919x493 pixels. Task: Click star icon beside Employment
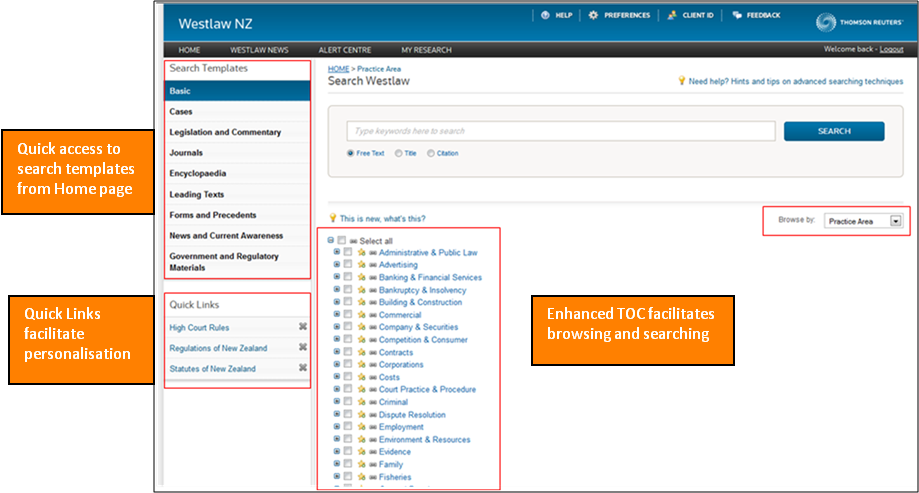point(362,426)
